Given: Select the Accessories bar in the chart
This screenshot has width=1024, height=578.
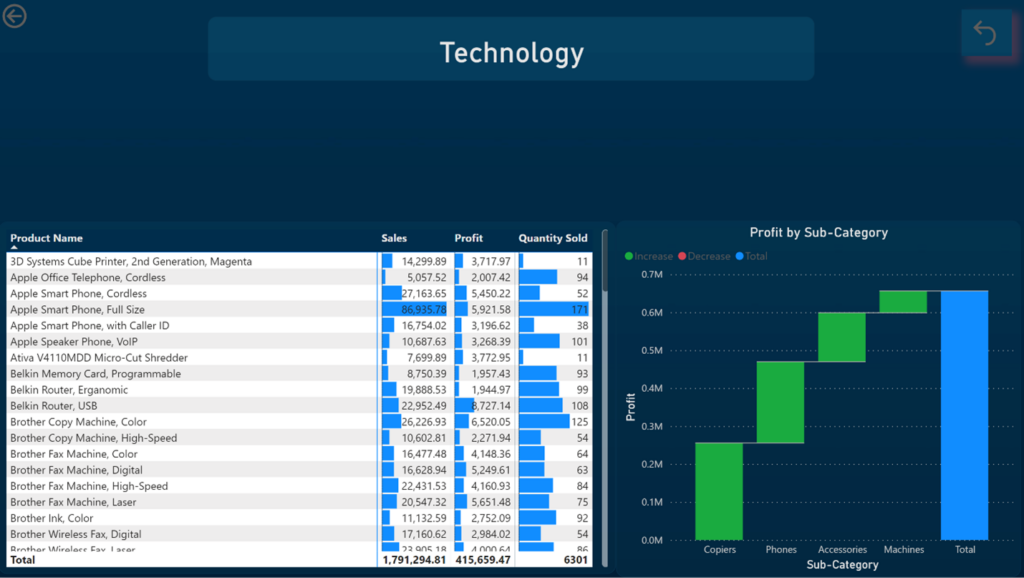Looking at the screenshot, I should pyautogui.click(x=842, y=337).
